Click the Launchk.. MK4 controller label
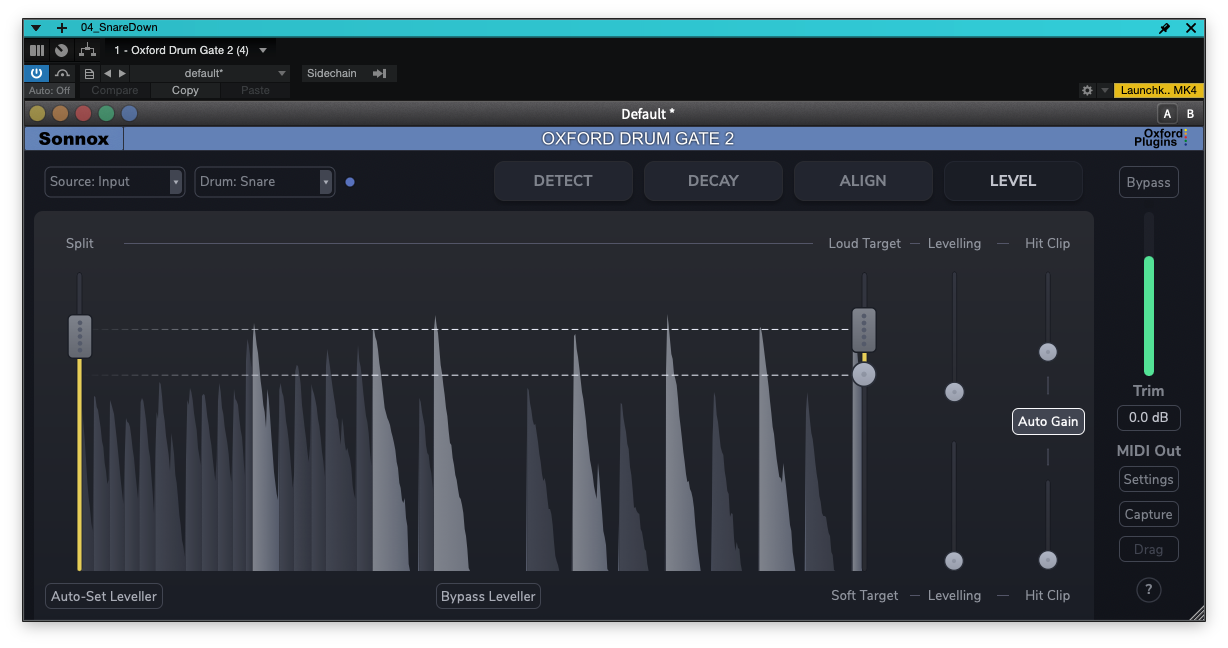The height and width of the screenshot is (648, 1228). [1158, 90]
